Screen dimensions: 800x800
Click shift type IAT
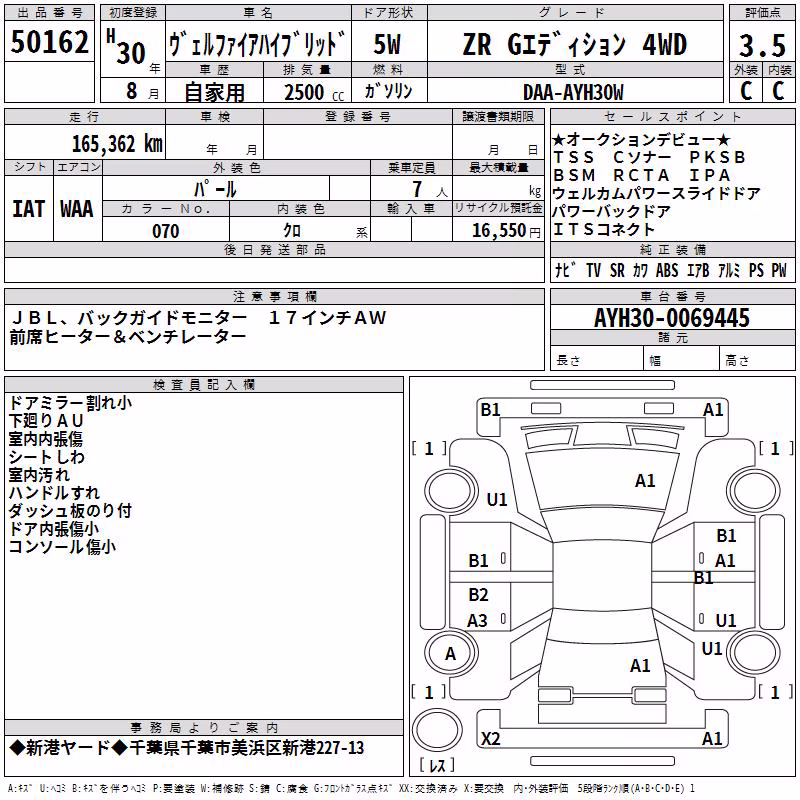tap(28, 209)
